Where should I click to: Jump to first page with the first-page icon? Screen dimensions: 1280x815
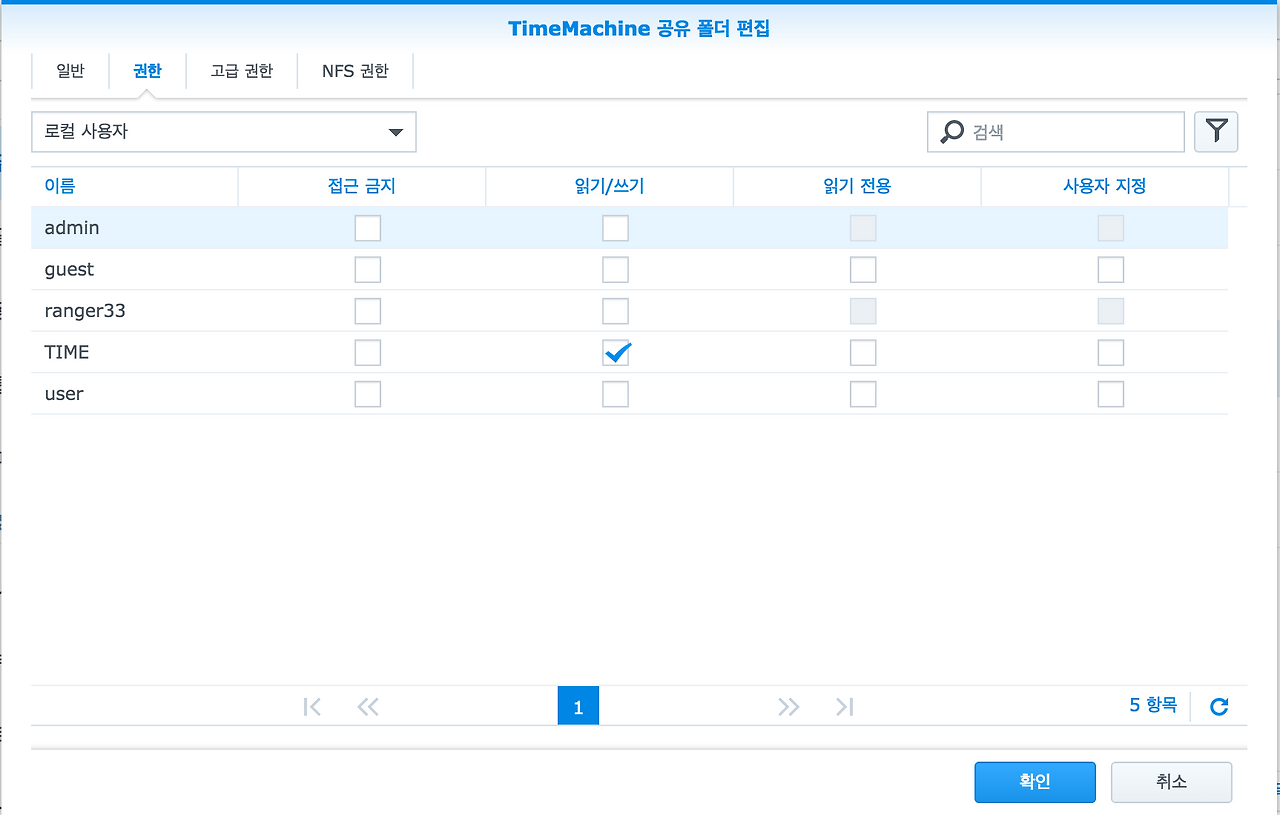(311, 706)
